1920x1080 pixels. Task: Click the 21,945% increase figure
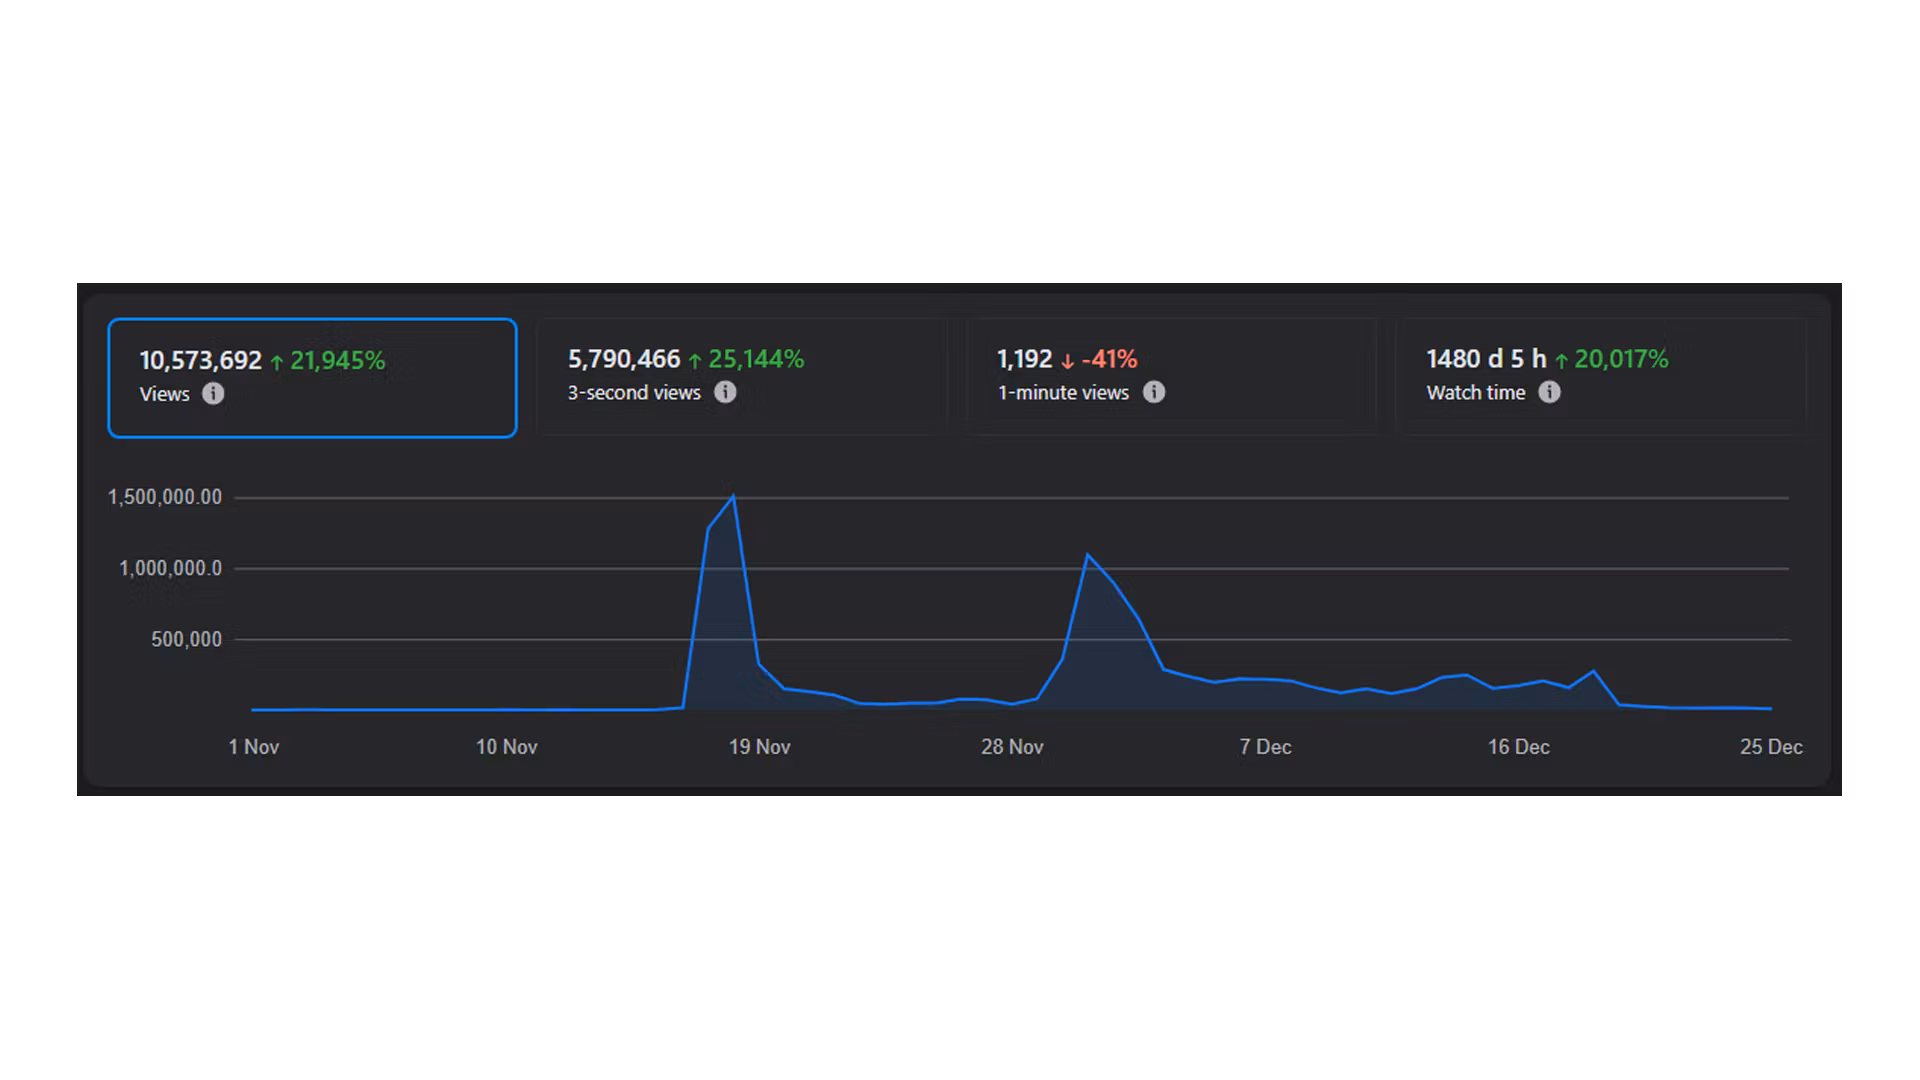337,361
